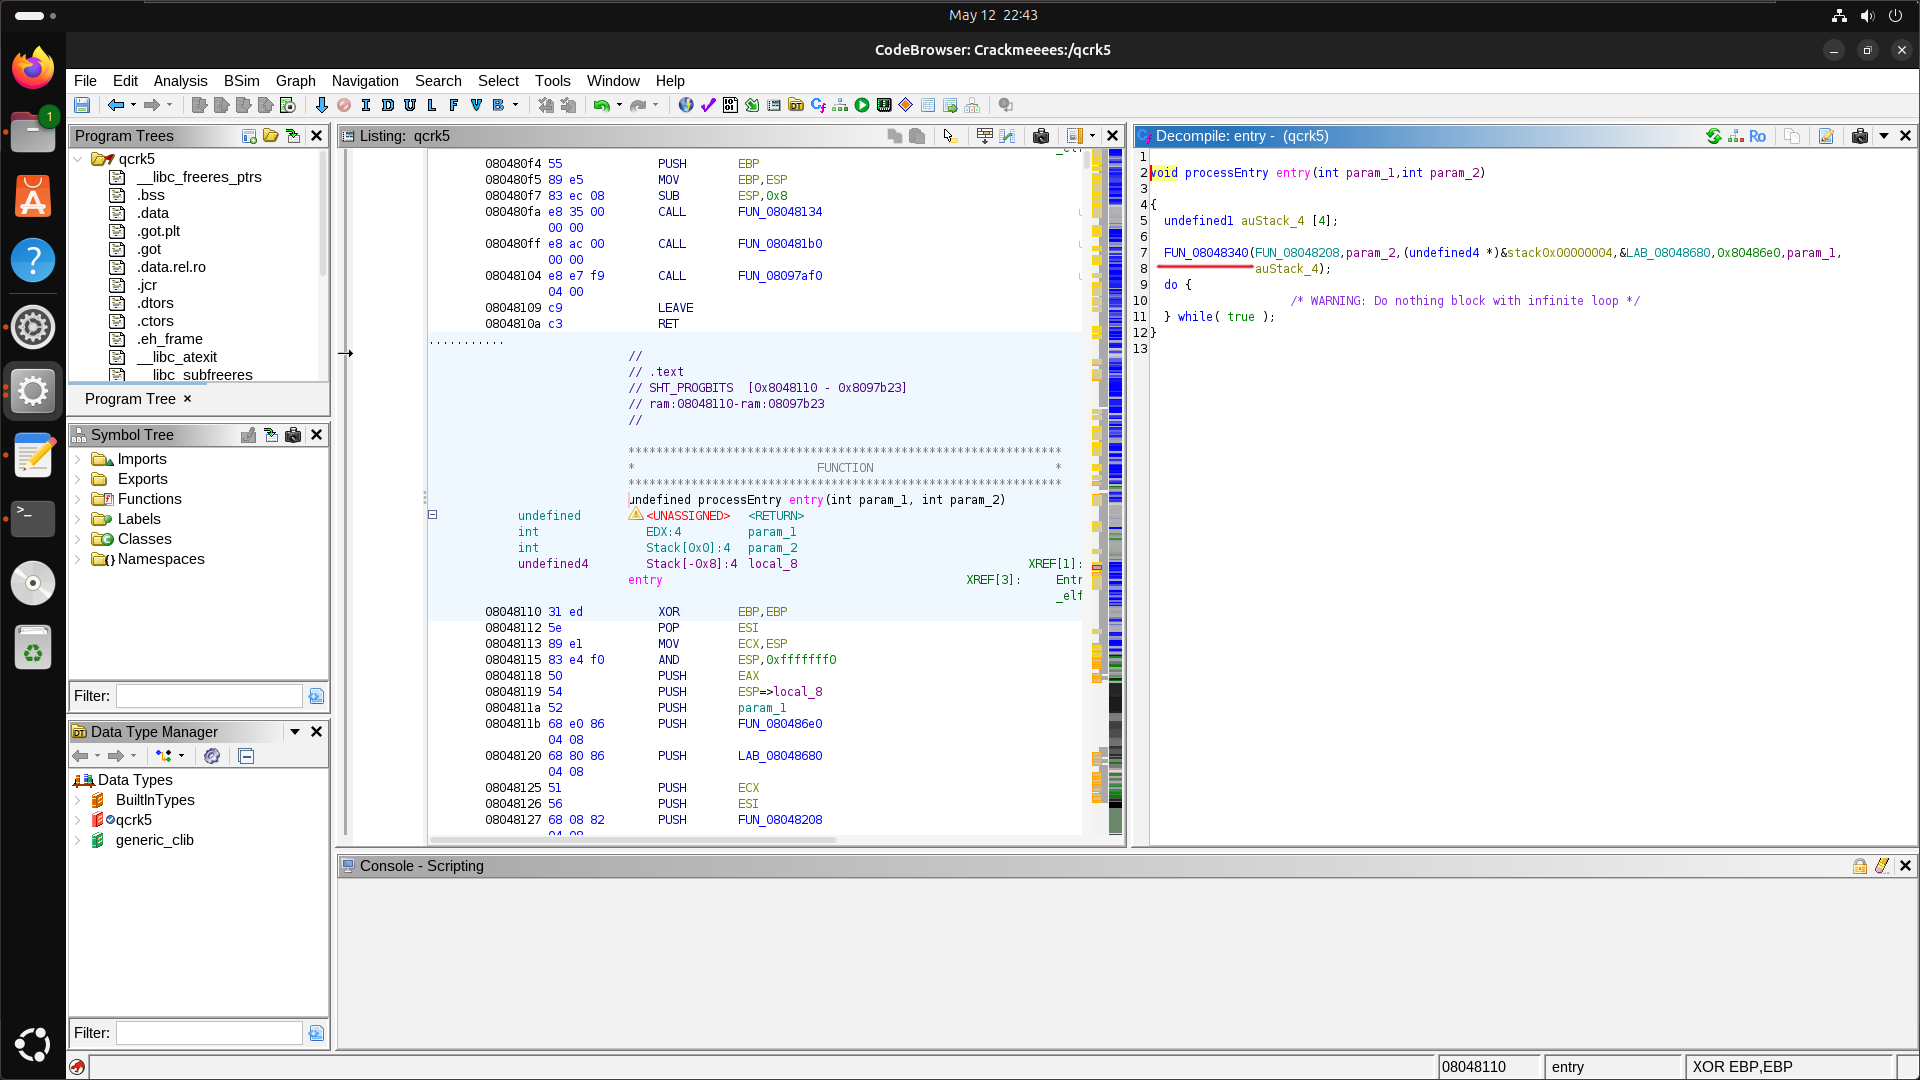1920x1080 pixels.
Task: Open the back-navigation history dropdown
Action: pos(133,105)
